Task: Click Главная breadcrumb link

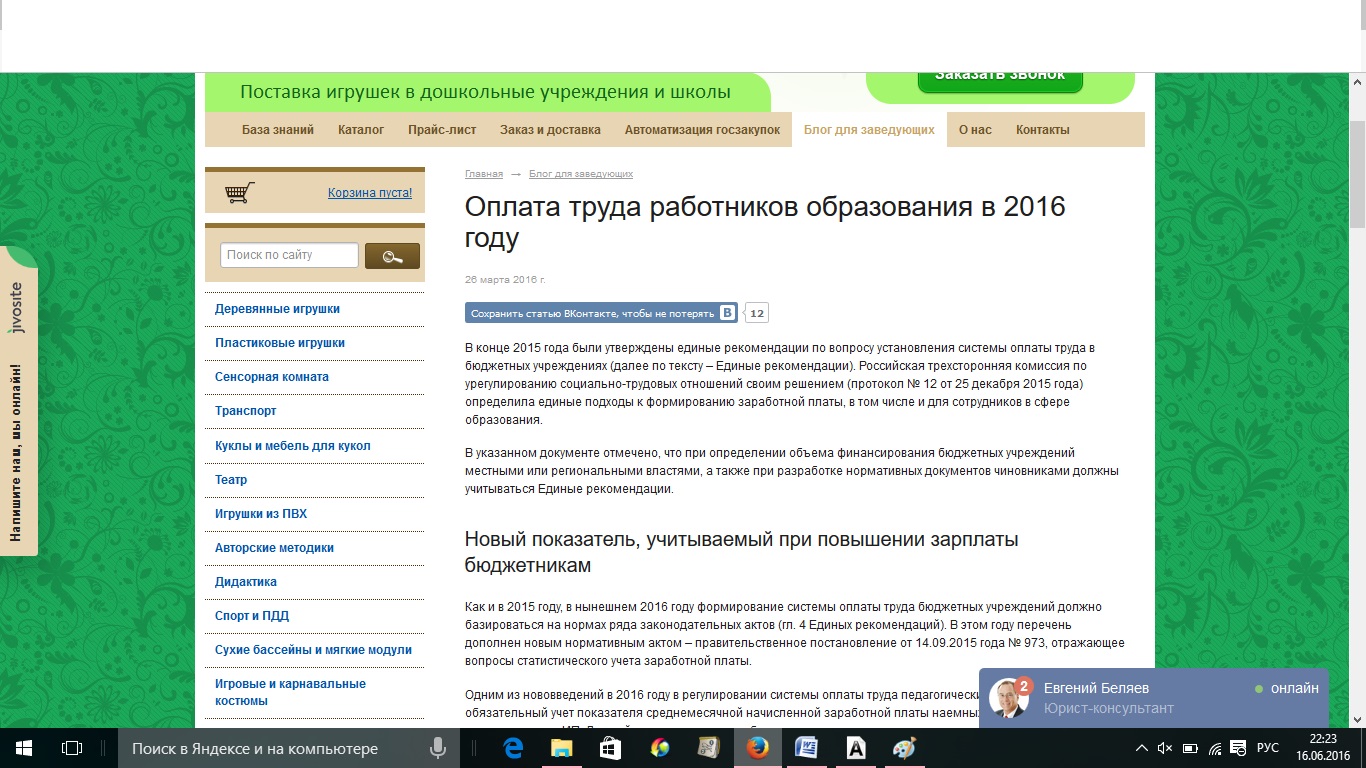Action: pyautogui.click(x=484, y=174)
